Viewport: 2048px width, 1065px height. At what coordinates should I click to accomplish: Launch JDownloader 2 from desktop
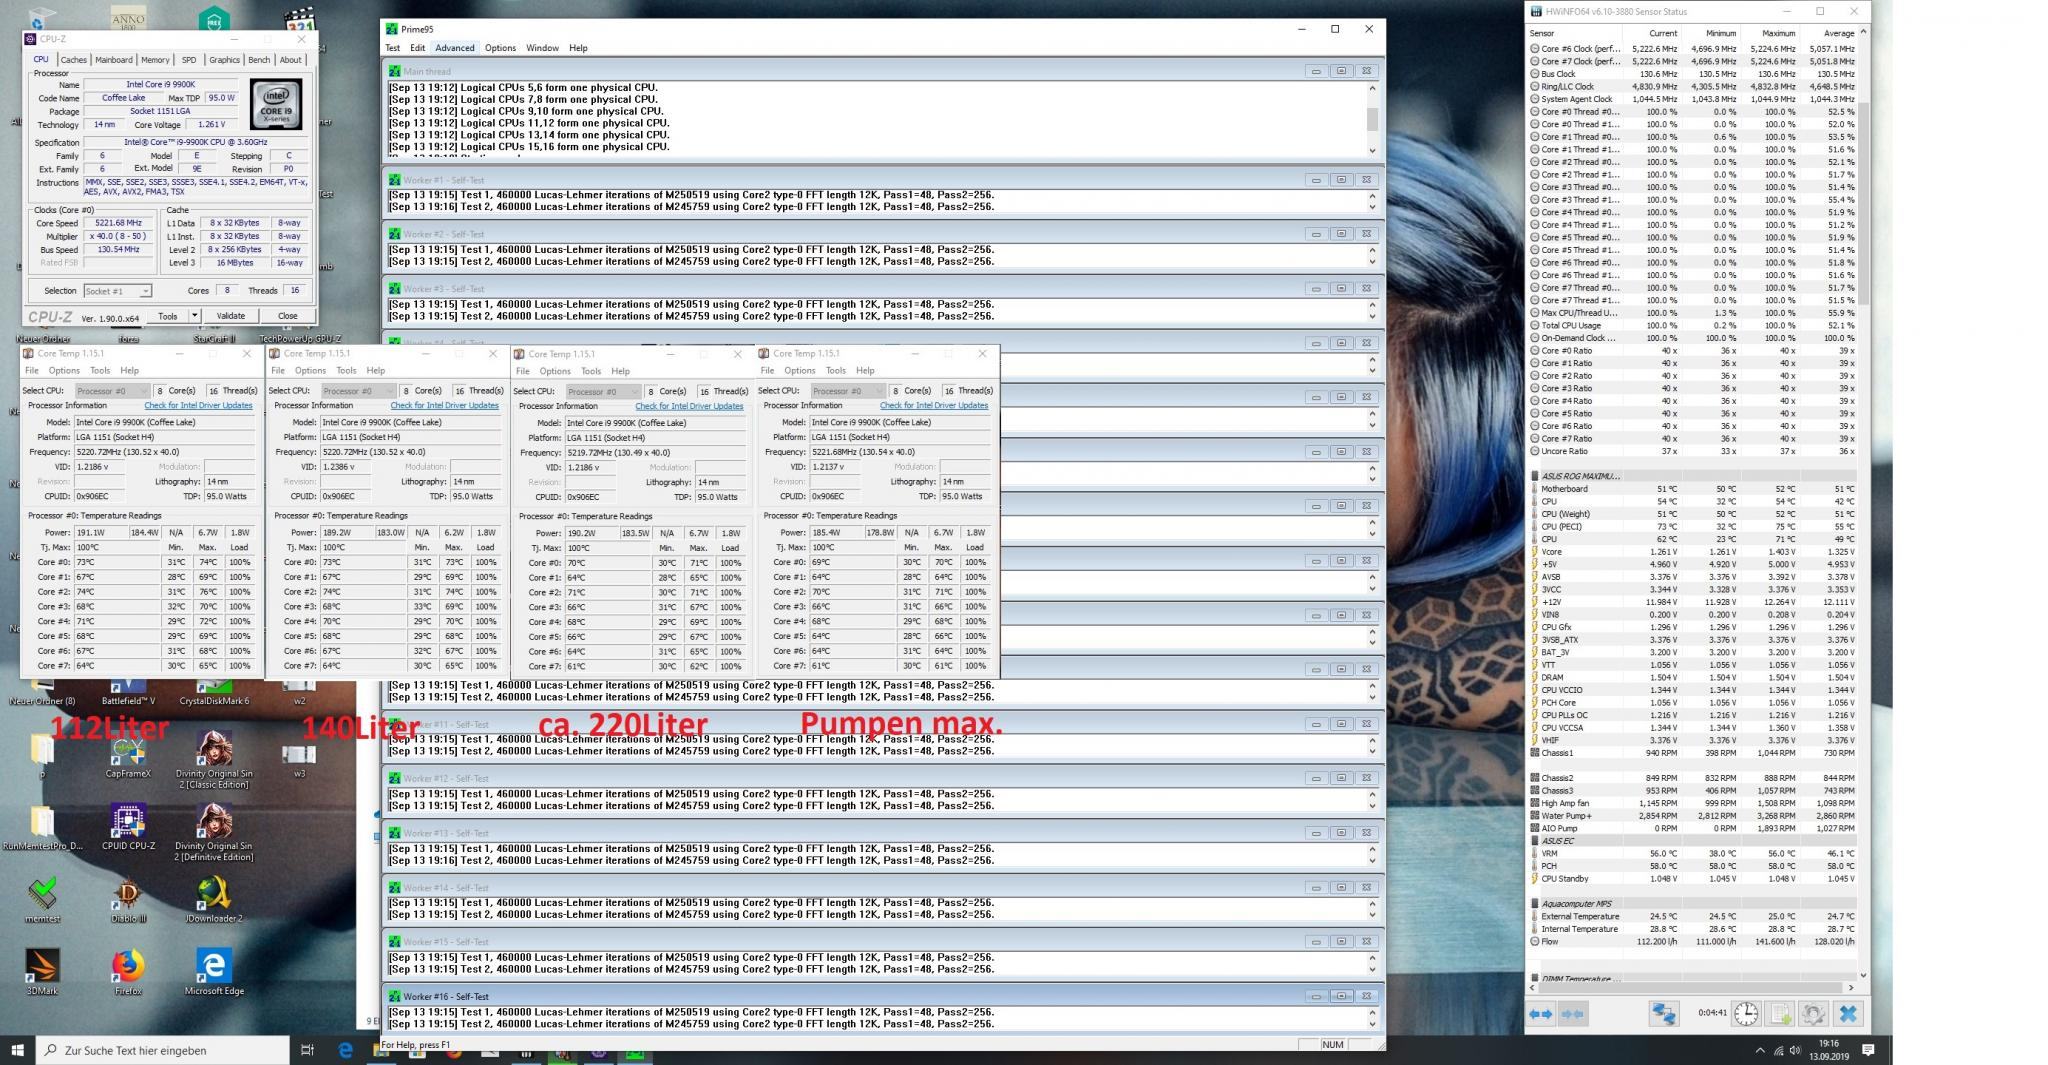tap(214, 900)
